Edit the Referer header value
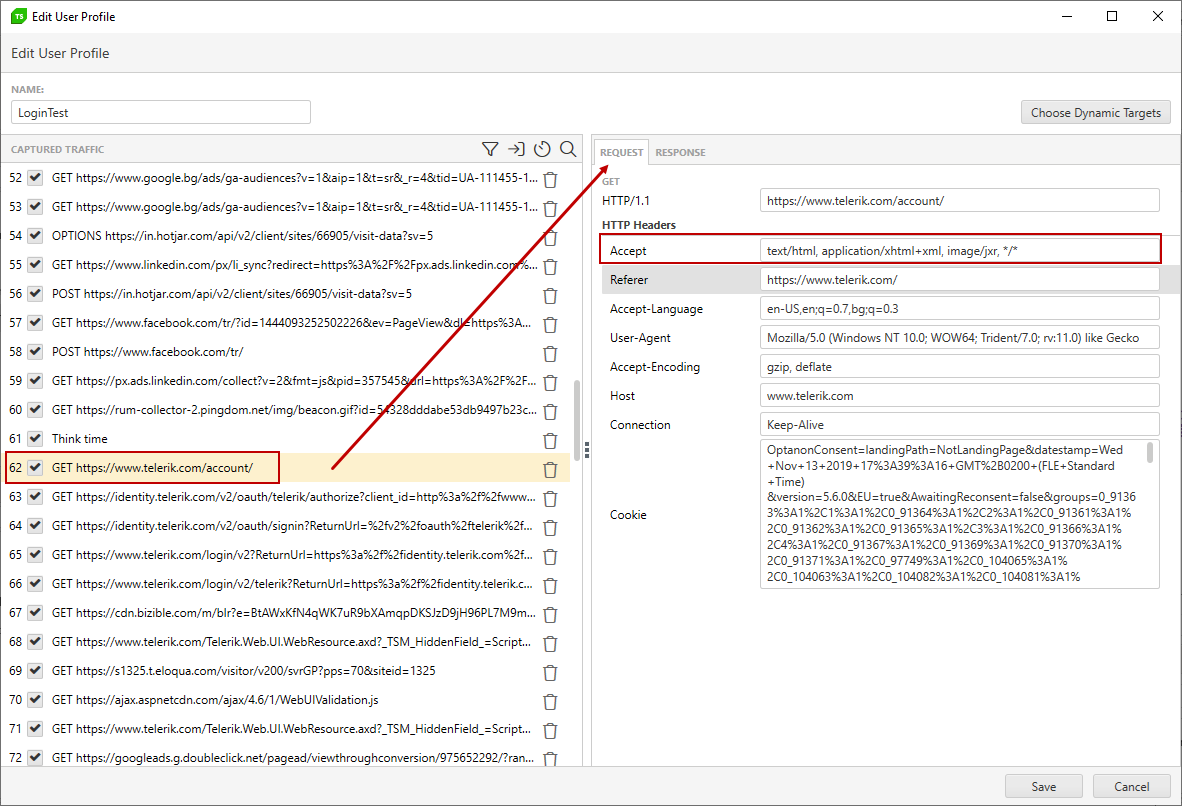 point(960,280)
